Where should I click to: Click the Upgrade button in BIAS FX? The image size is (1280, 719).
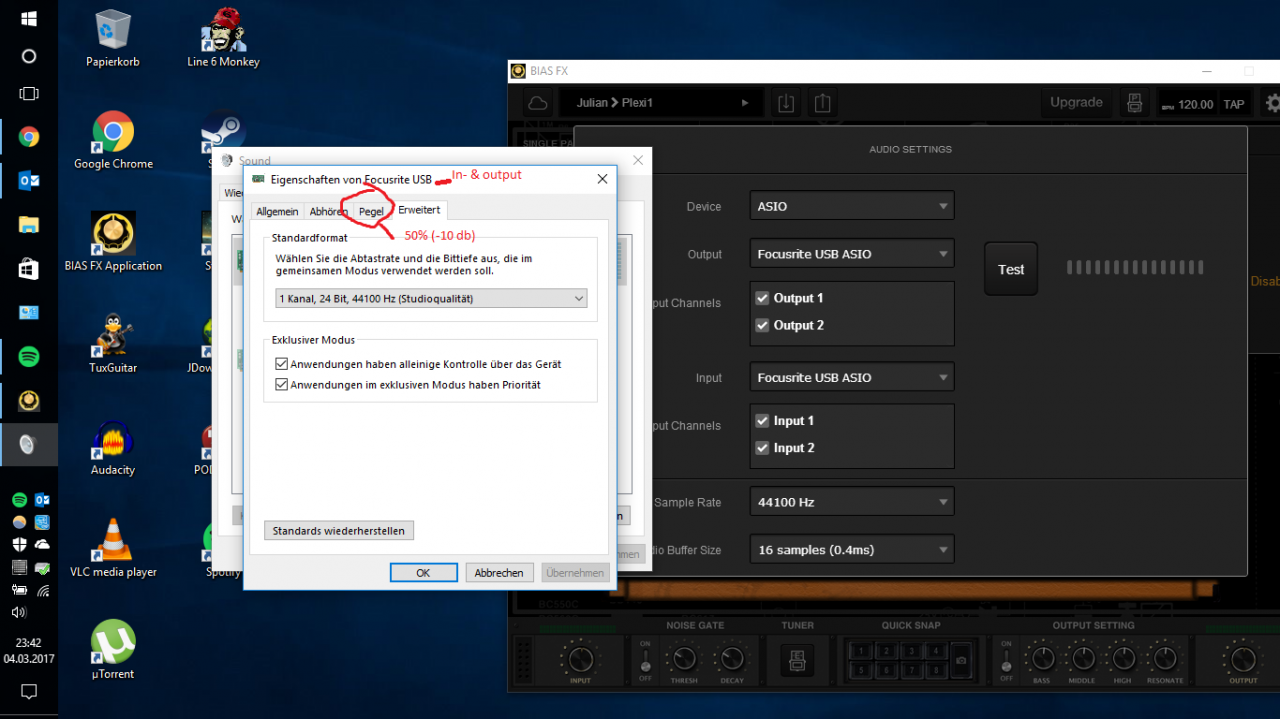pos(1076,102)
